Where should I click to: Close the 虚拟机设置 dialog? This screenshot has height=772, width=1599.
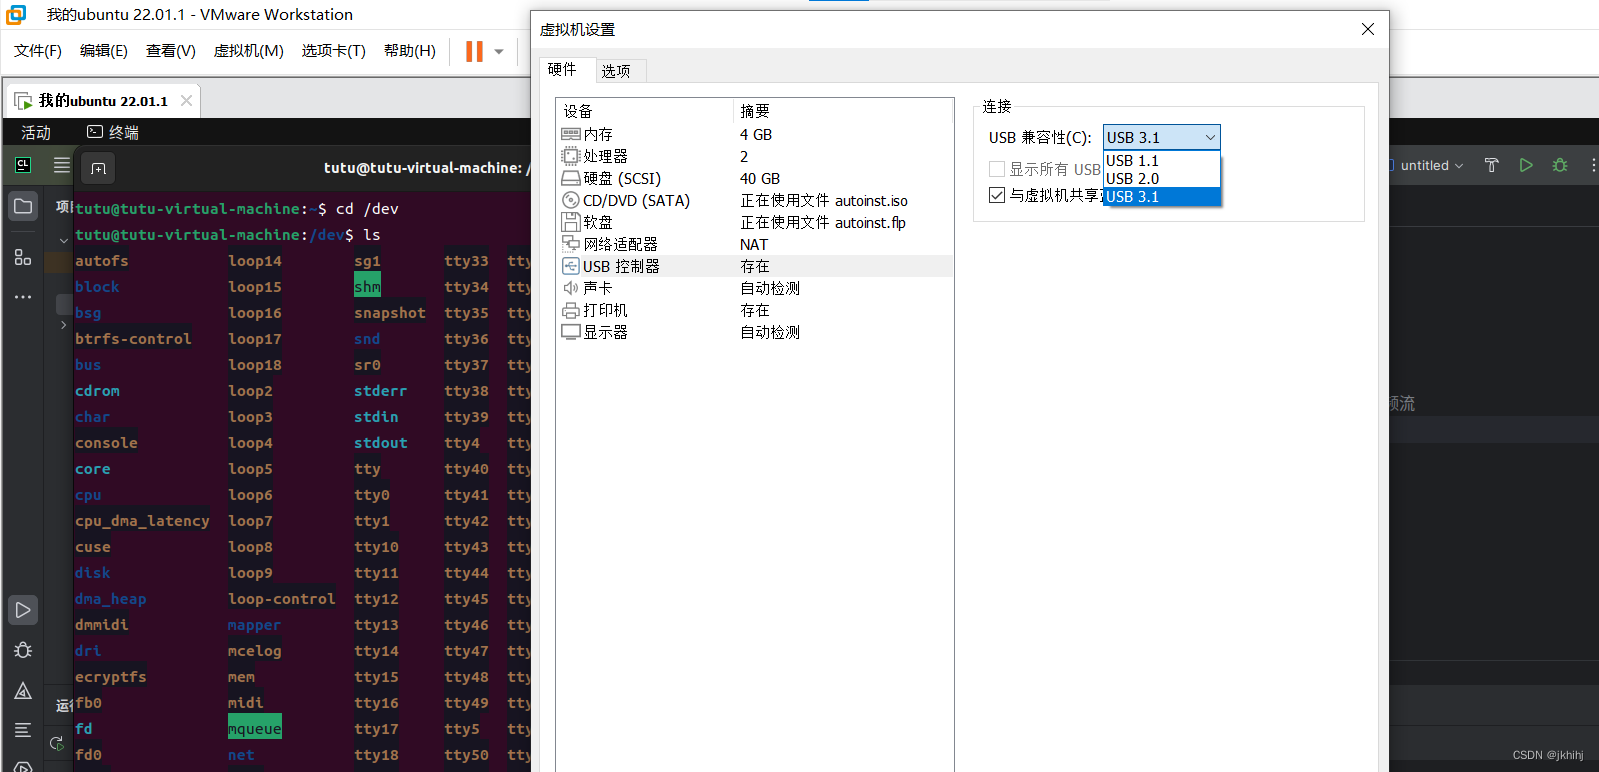point(1368,30)
